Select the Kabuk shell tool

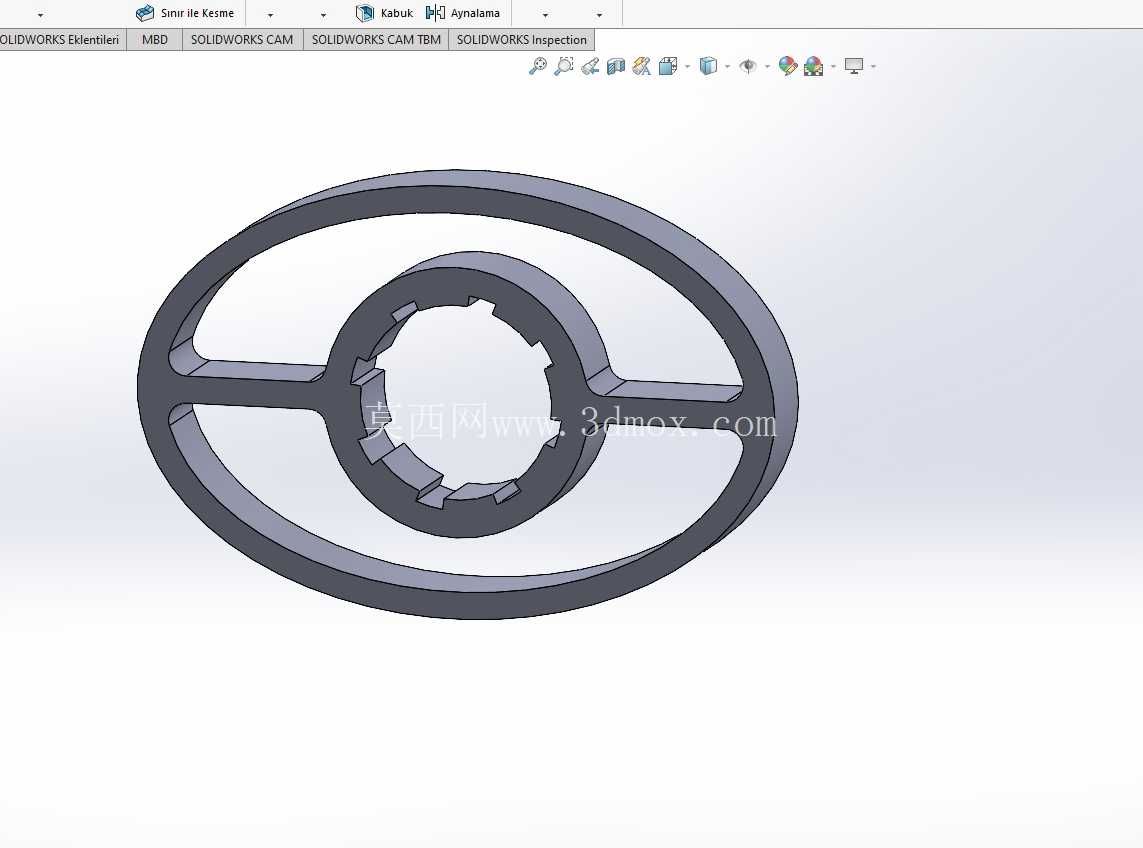[x=384, y=13]
